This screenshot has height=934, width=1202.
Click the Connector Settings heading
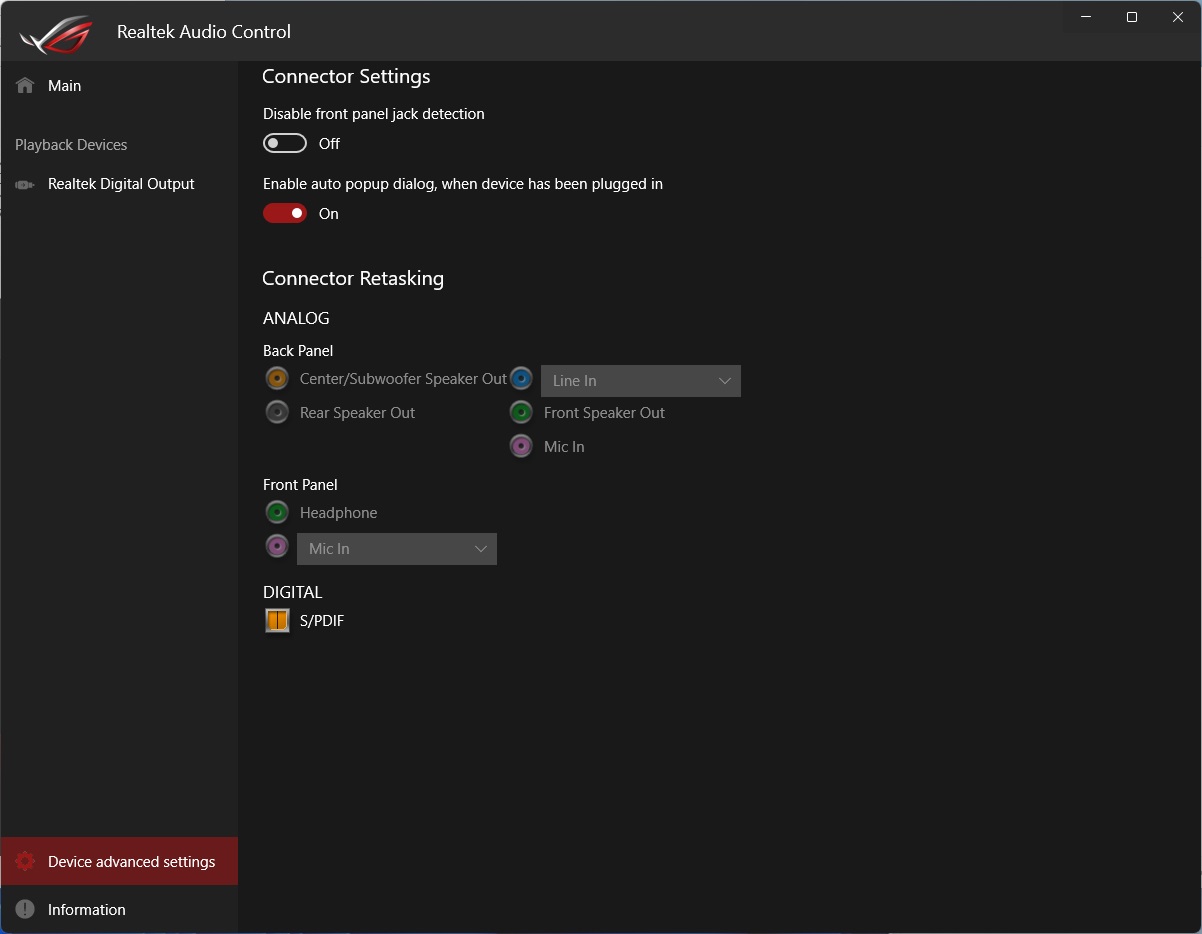346,77
